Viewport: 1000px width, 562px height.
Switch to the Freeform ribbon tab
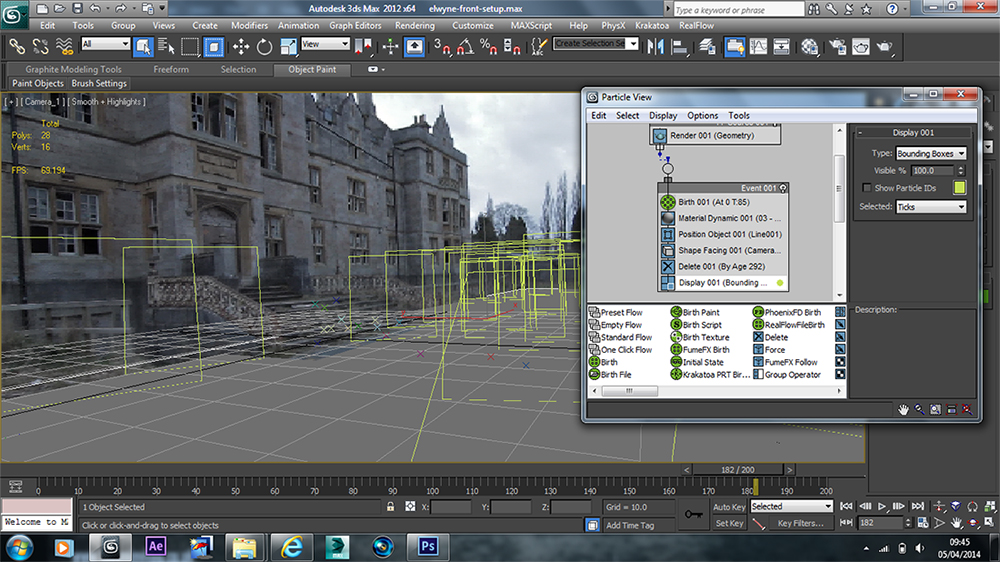point(171,69)
